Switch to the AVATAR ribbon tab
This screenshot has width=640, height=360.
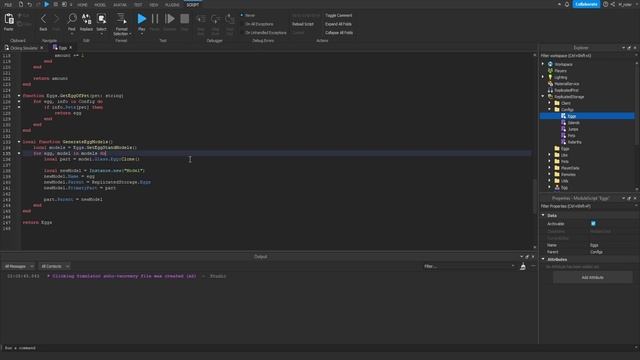(x=120, y=5)
